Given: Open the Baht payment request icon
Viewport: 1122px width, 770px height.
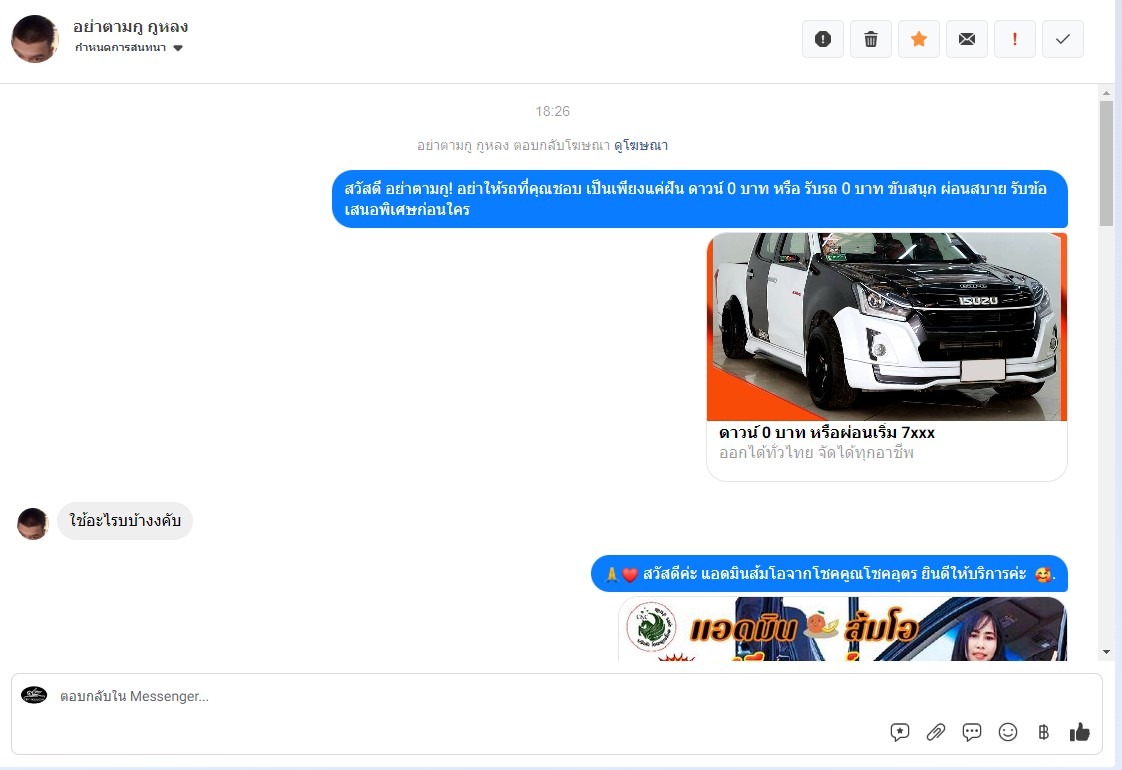Looking at the screenshot, I should 1043,731.
